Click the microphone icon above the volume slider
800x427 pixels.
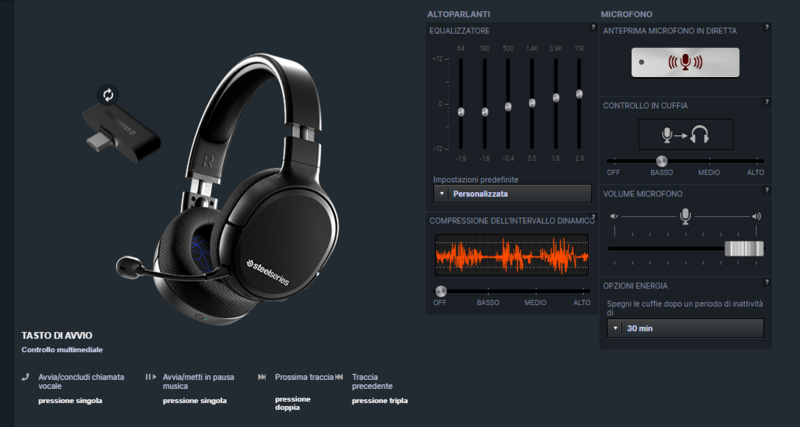click(685, 216)
